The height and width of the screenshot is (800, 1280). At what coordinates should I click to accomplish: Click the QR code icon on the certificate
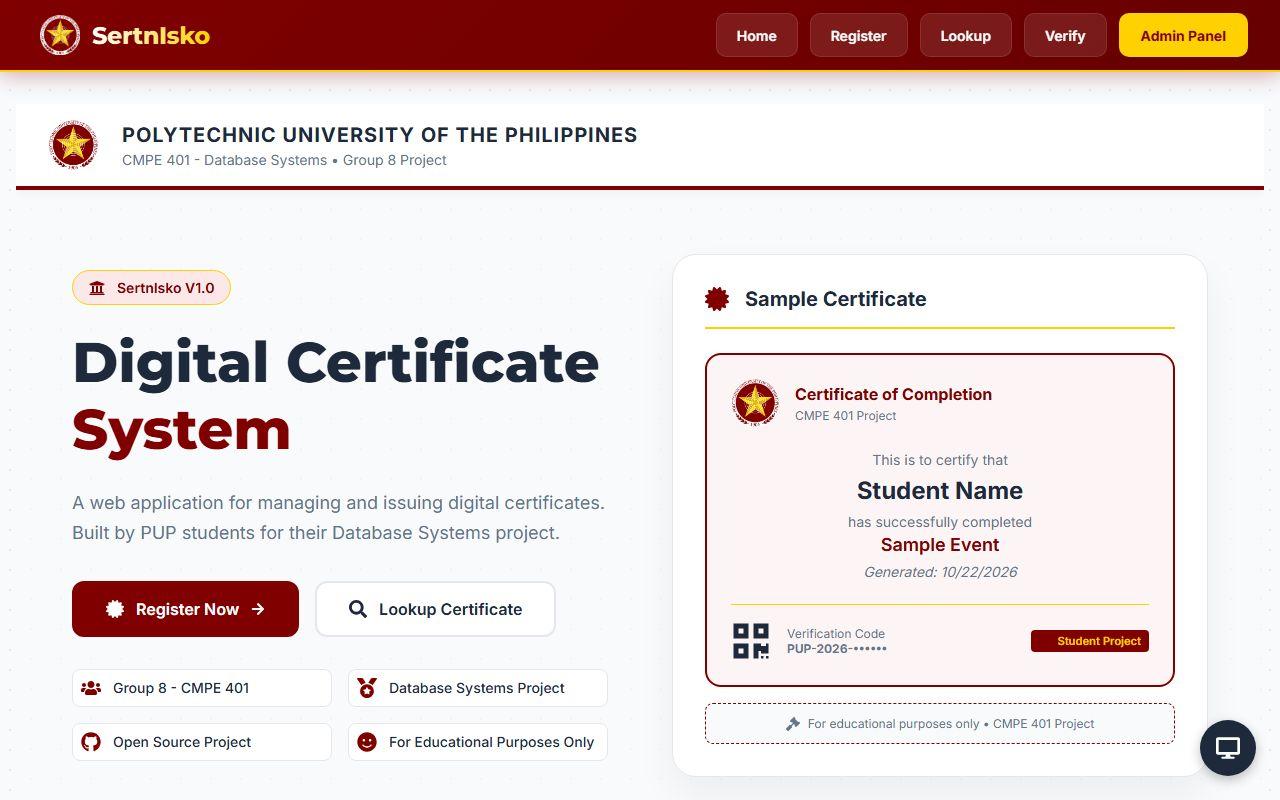751,641
